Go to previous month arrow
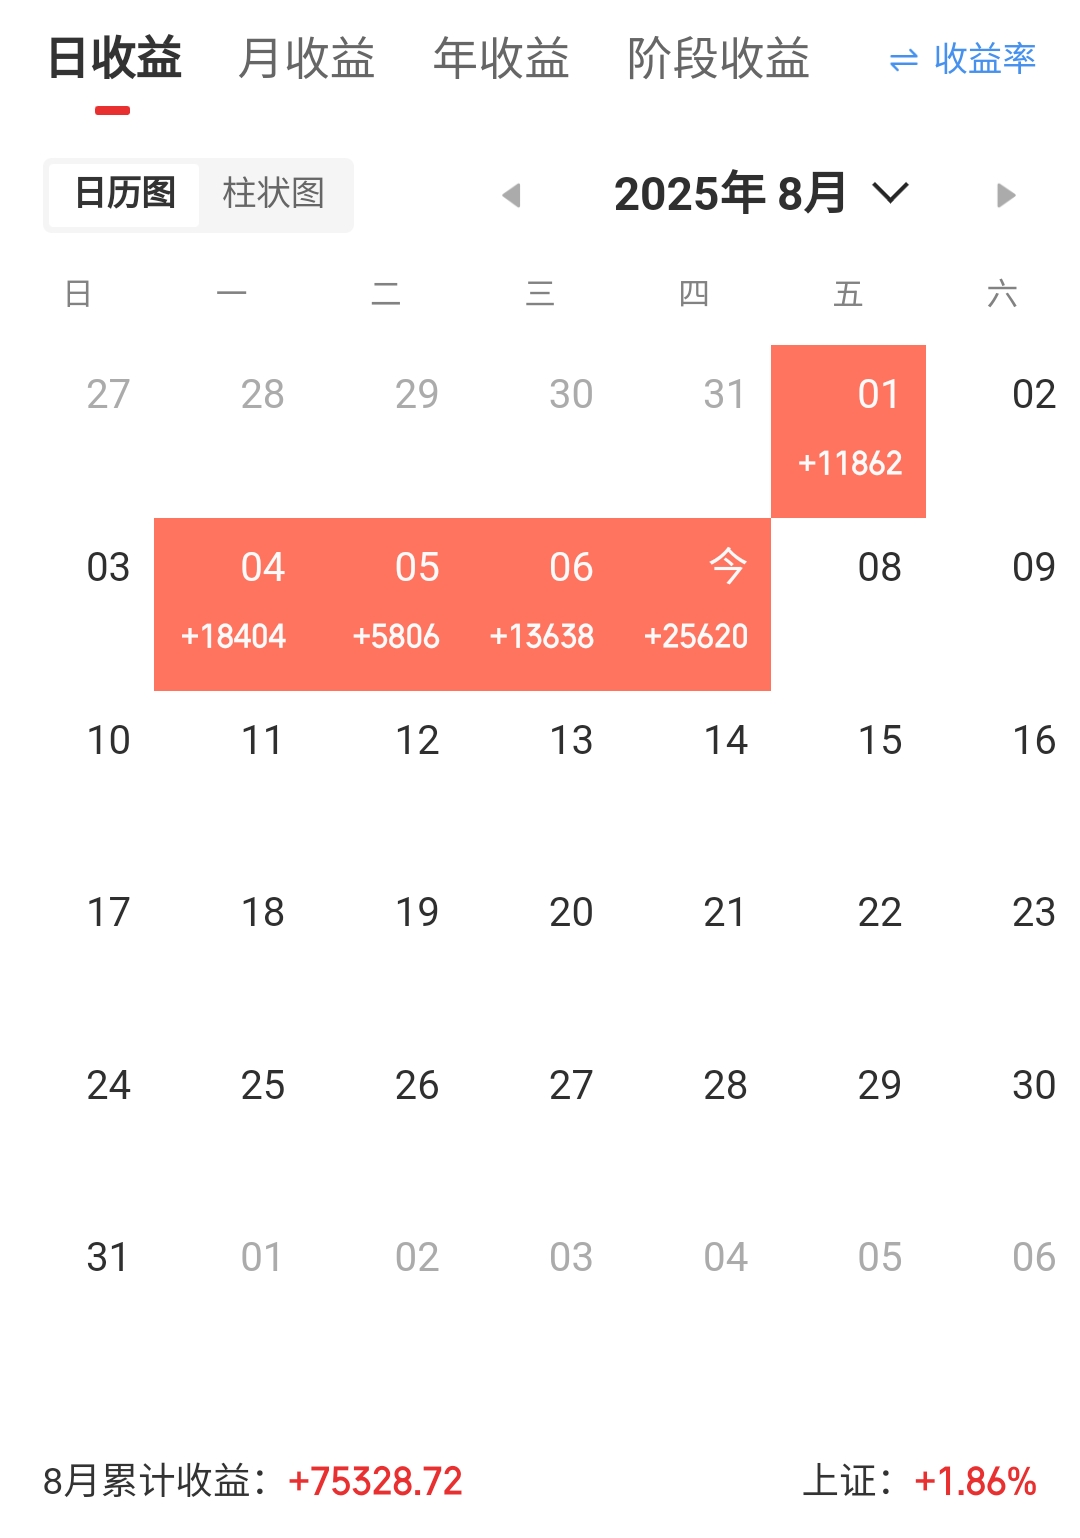 [512, 195]
